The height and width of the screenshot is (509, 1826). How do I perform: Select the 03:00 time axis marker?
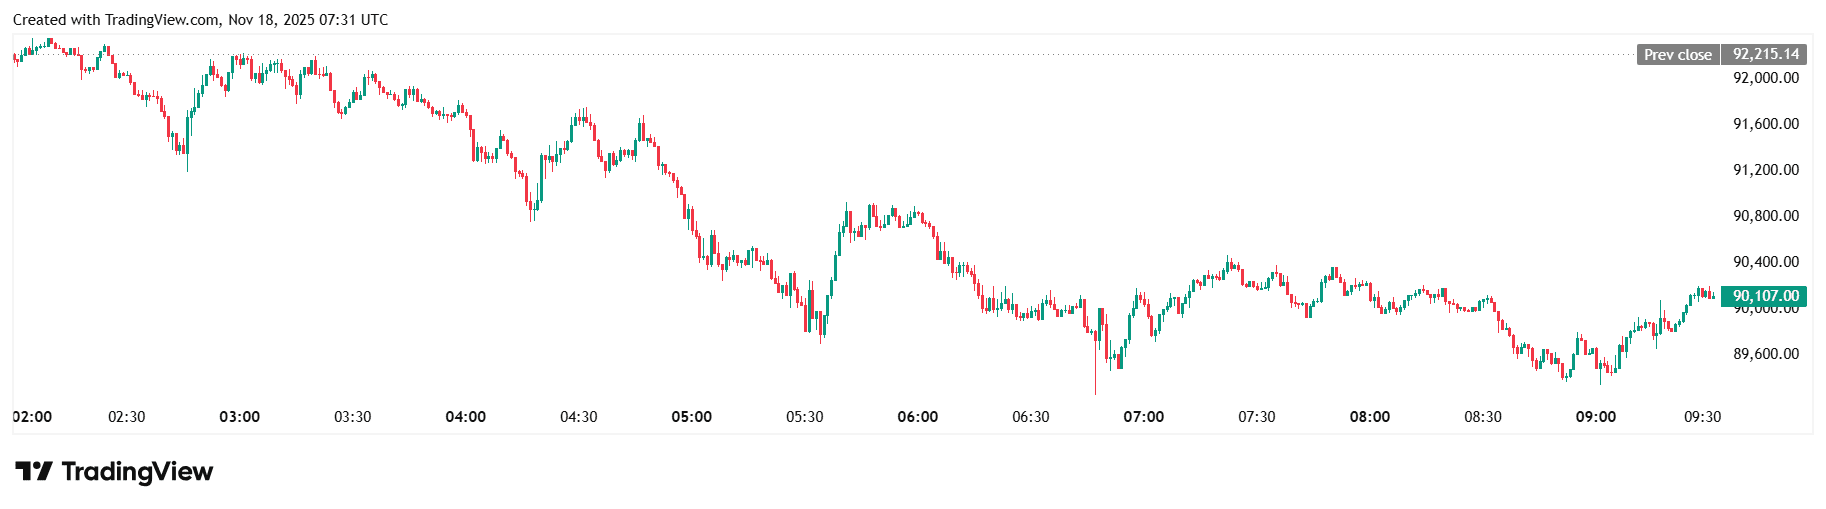(x=240, y=417)
